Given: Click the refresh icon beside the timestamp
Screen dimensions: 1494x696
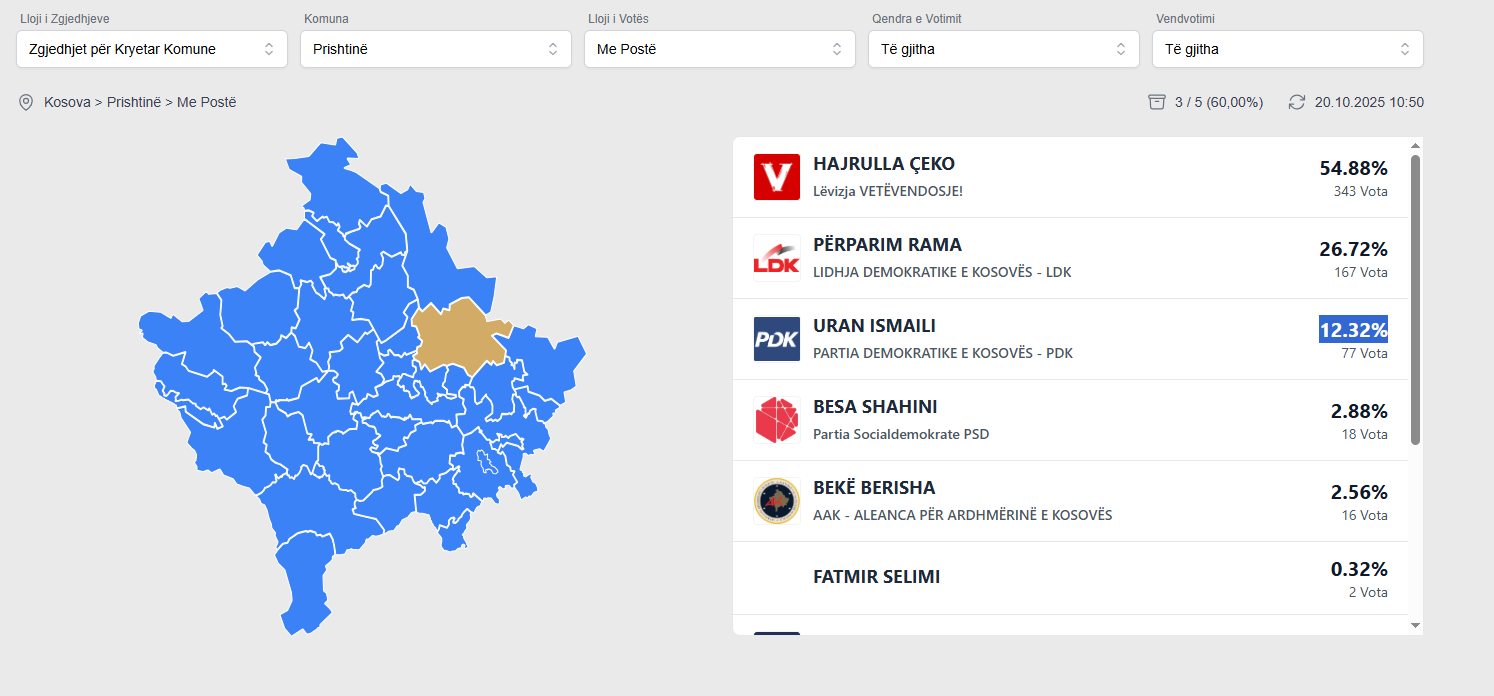Looking at the screenshot, I should pos(1297,102).
